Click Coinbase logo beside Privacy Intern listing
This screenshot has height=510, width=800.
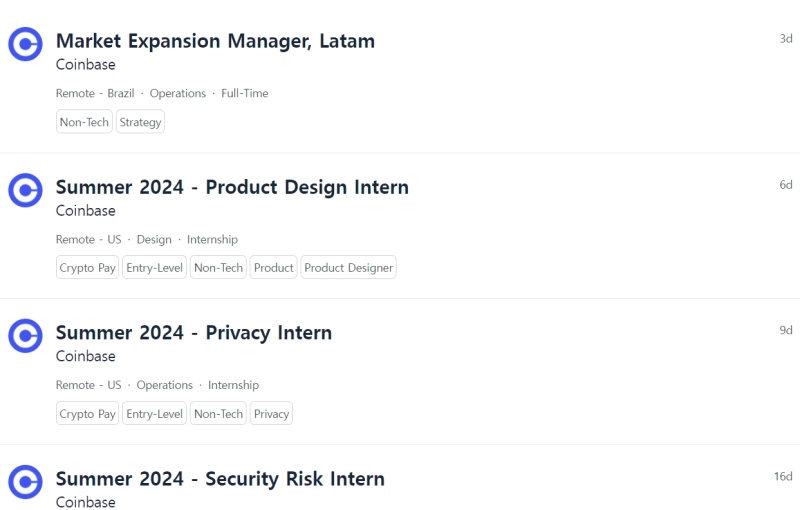pos(25,336)
